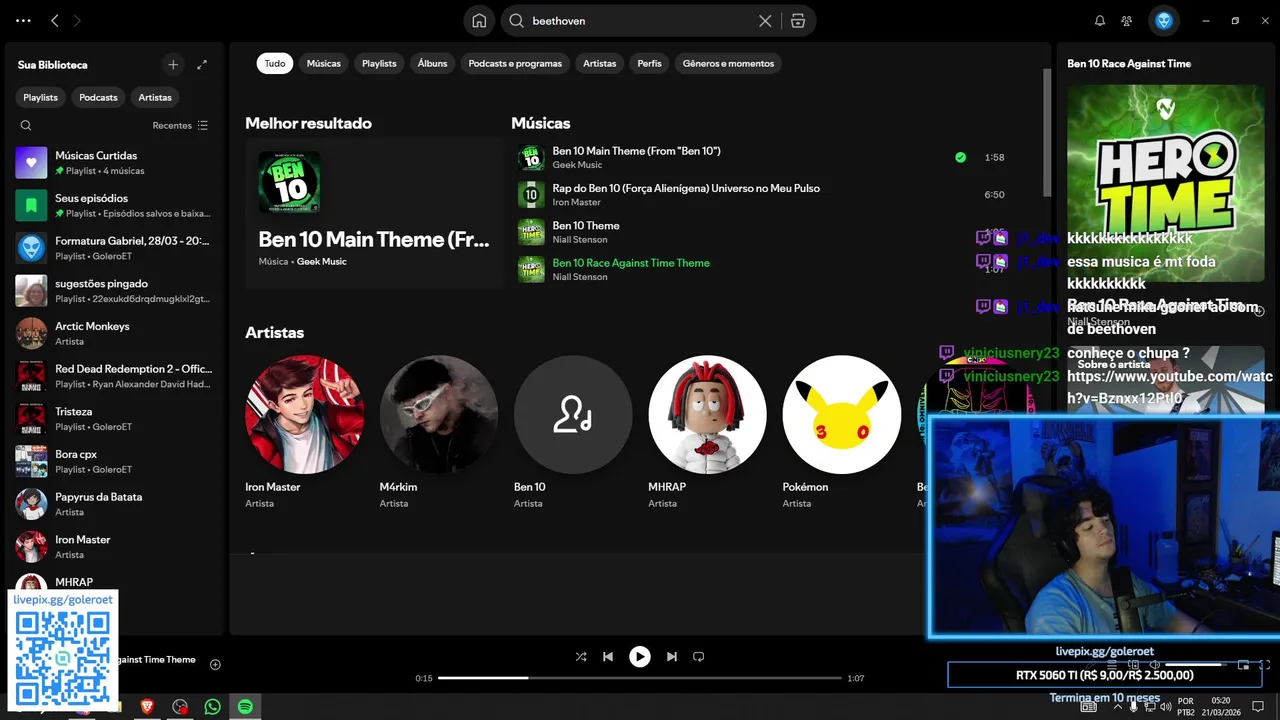Open the user profile avatar menu

click(x=1164, y=20)
